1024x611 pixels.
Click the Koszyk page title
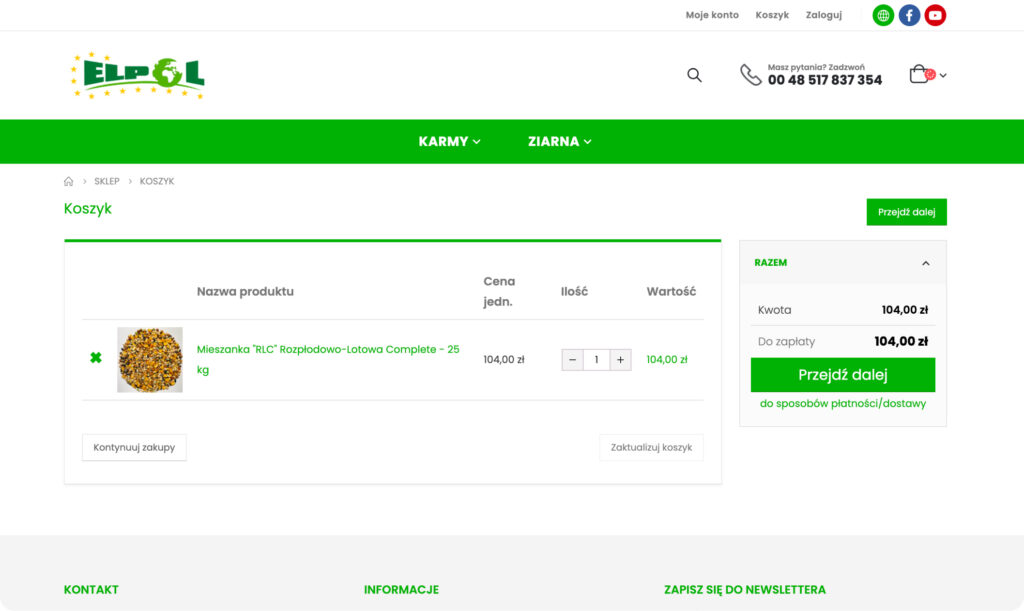[x=88, y=209]
